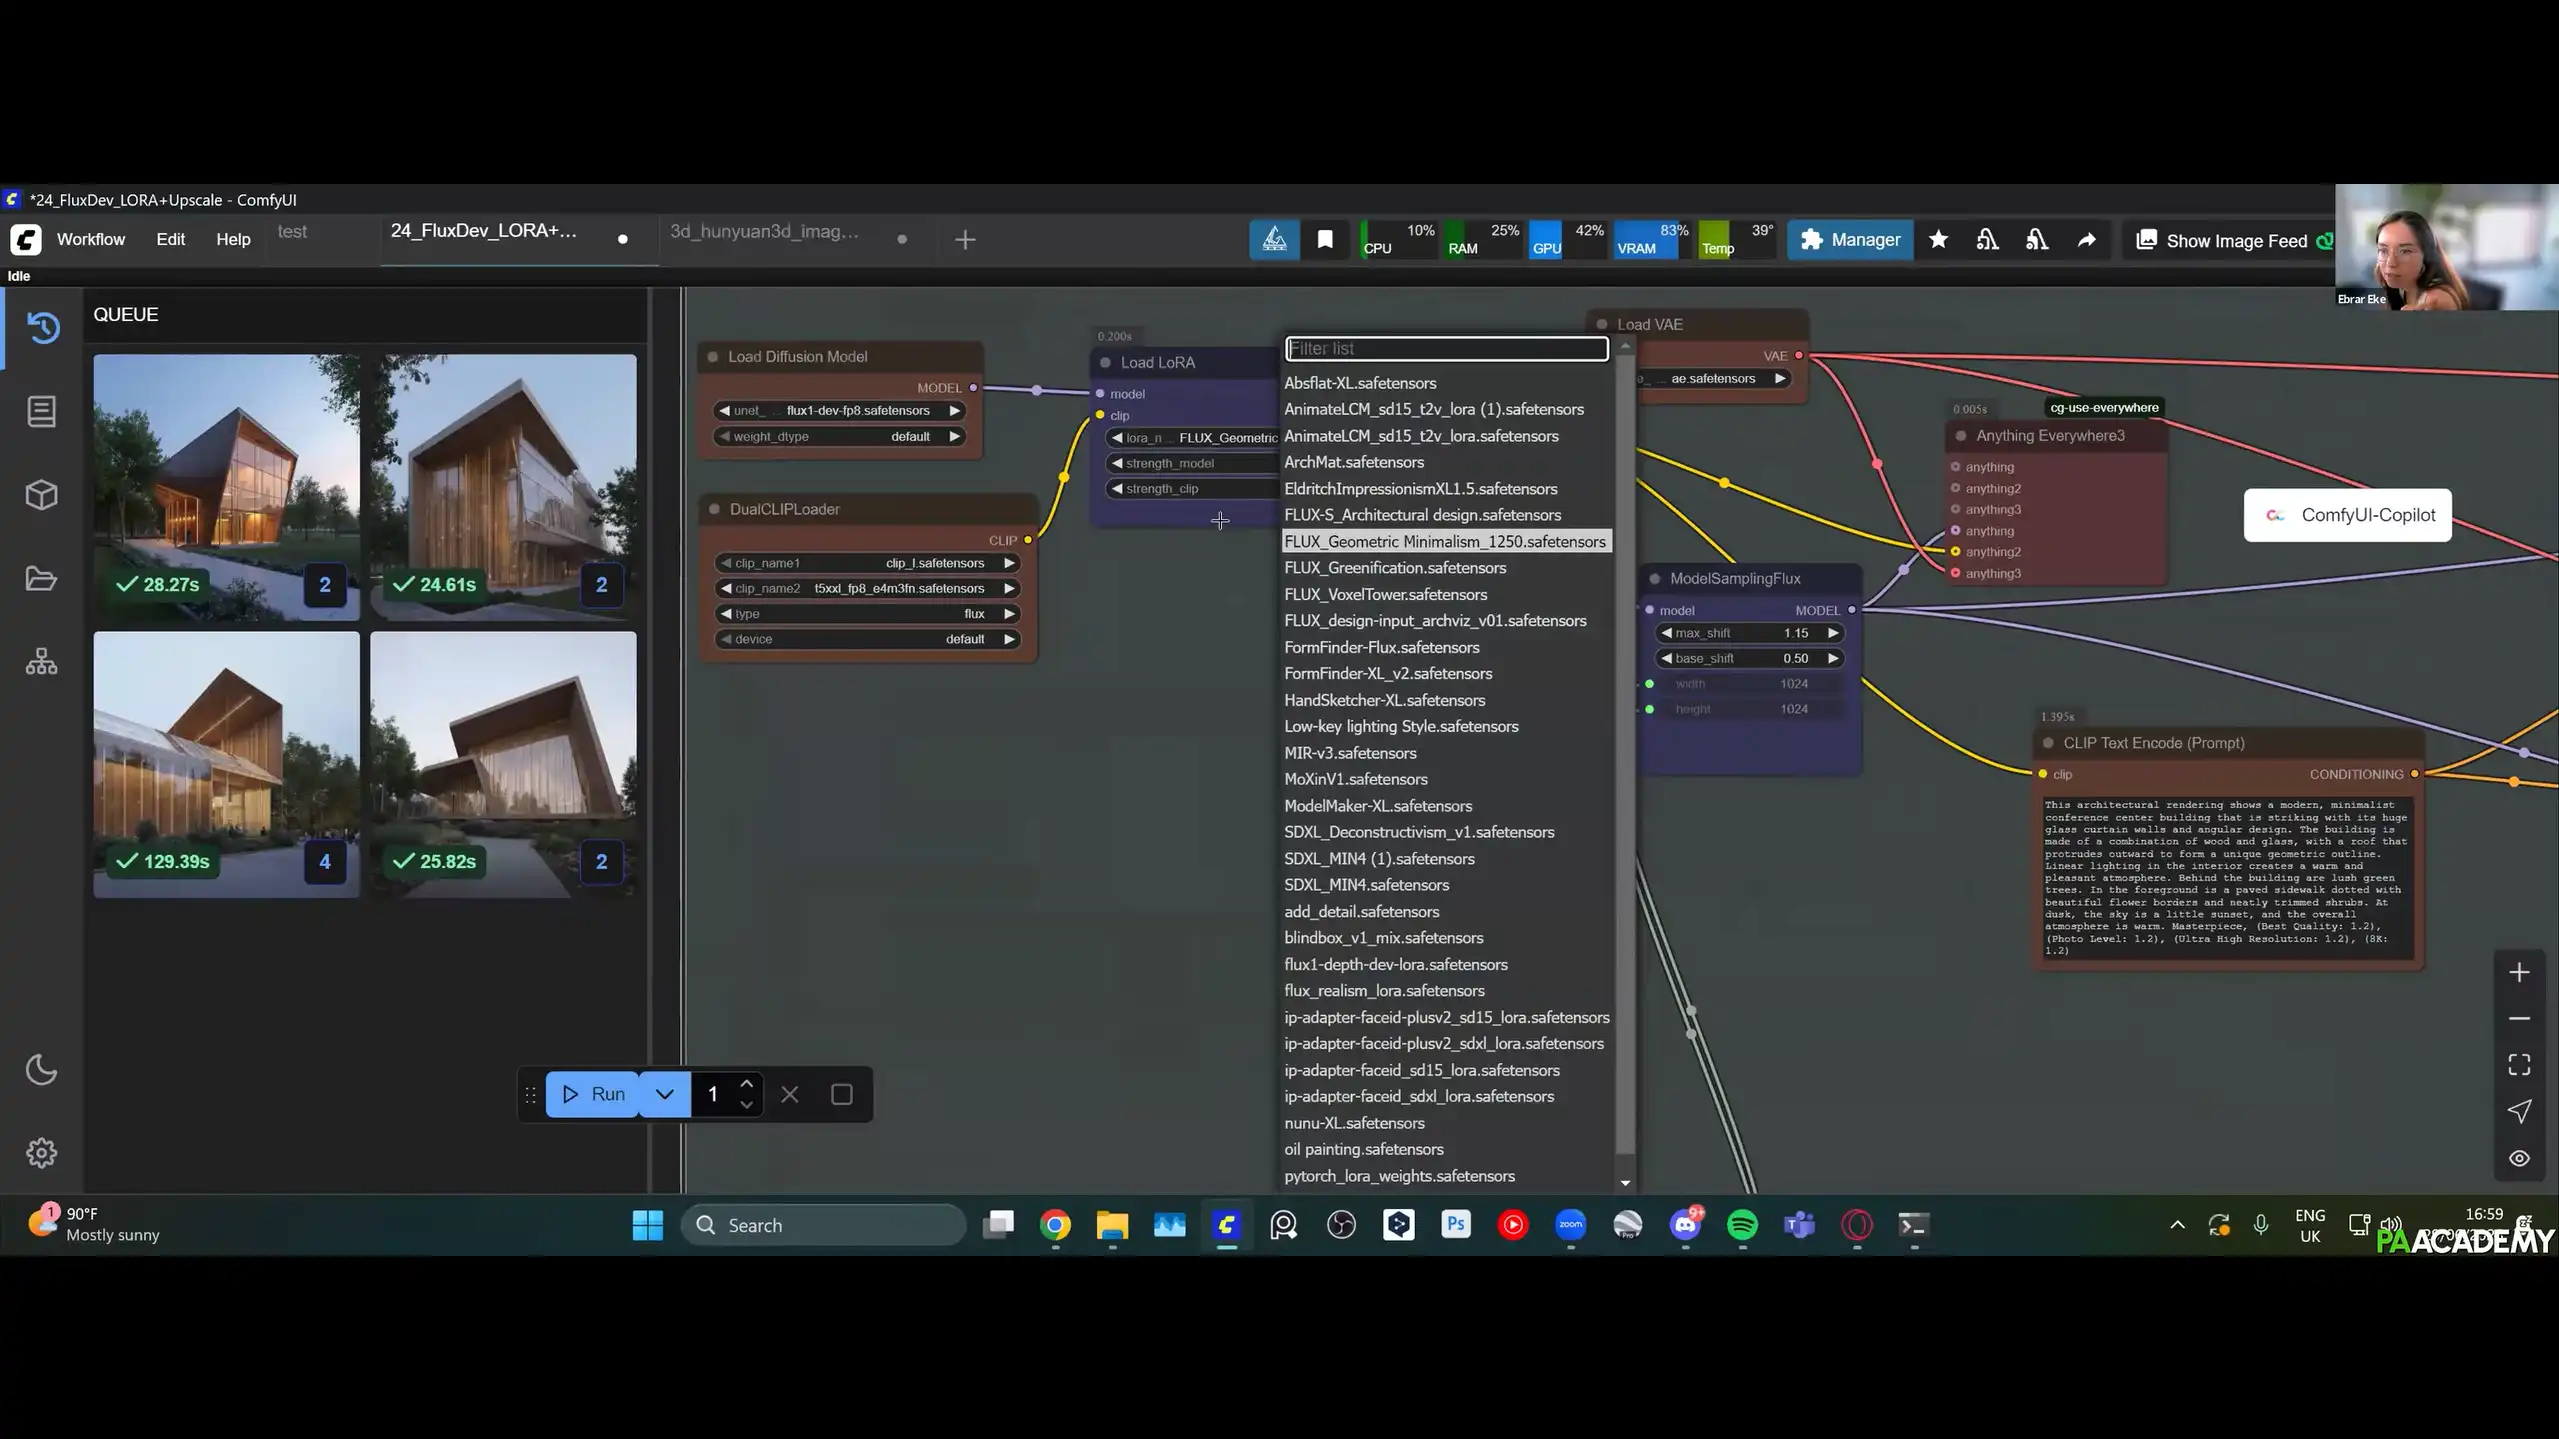The width and height of the screenshot is (2559, 1439).
Task: Fit view with the frame icon
Action: coord(2519,1065)
